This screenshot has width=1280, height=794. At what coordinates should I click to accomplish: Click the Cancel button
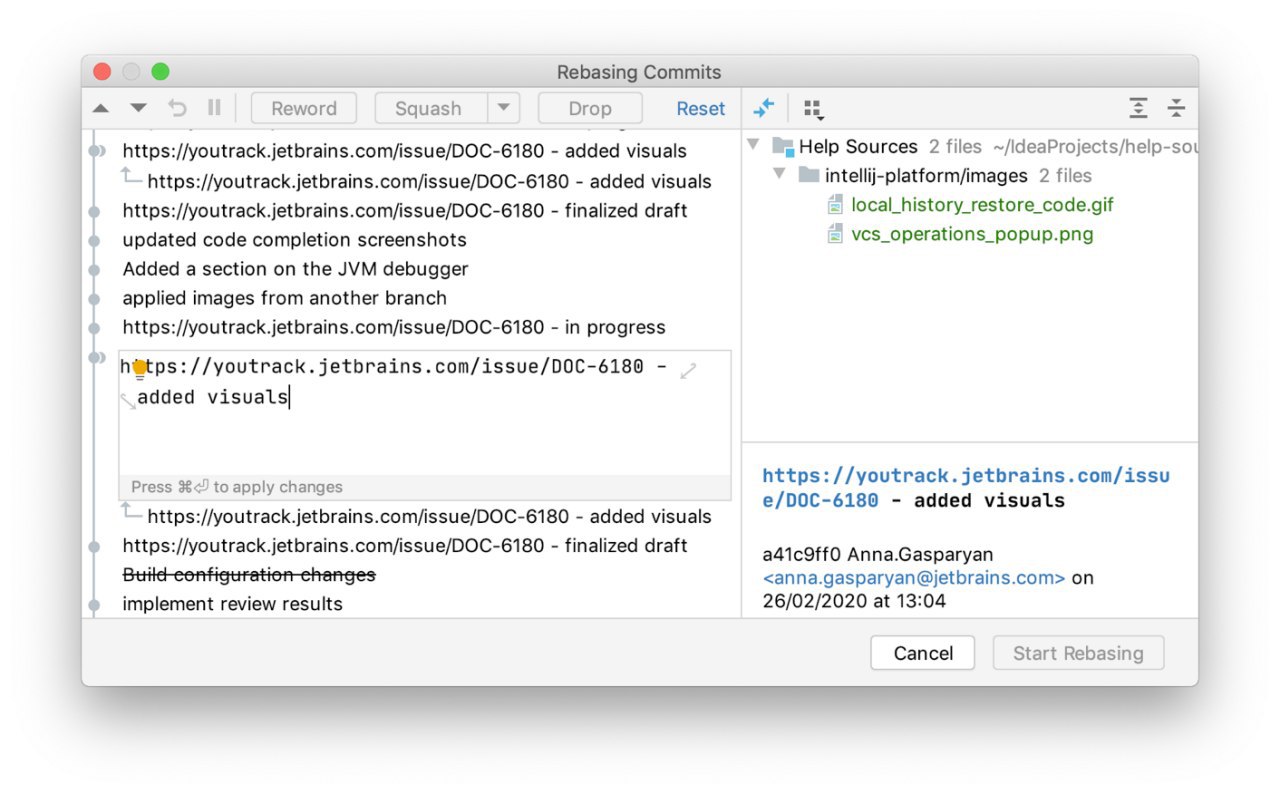[x=923, y=653]
